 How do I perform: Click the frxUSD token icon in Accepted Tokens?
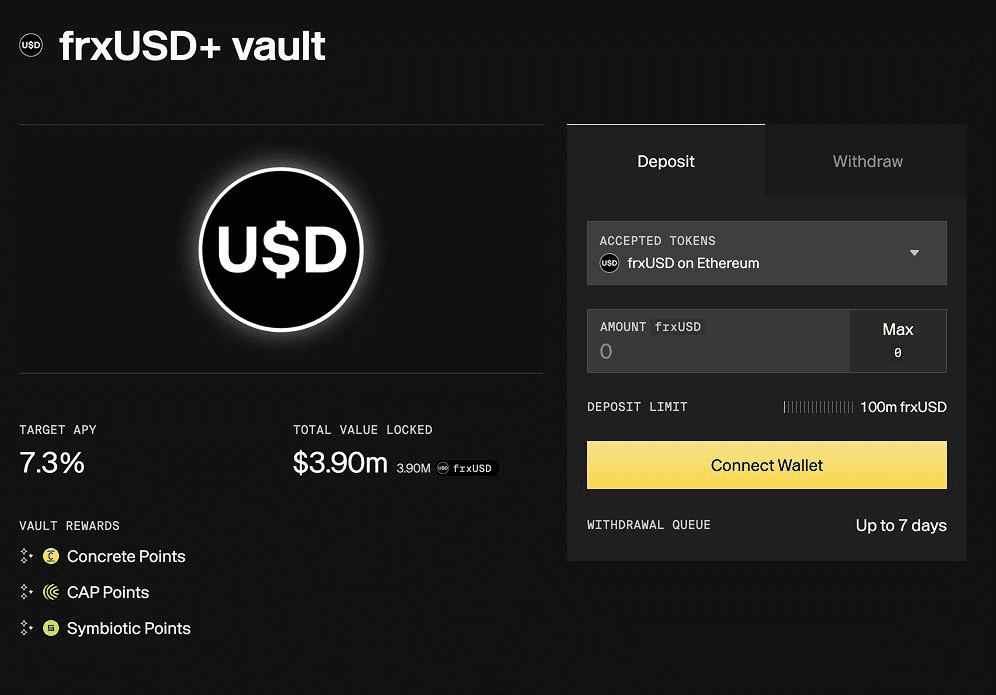(x=609, y=263)
